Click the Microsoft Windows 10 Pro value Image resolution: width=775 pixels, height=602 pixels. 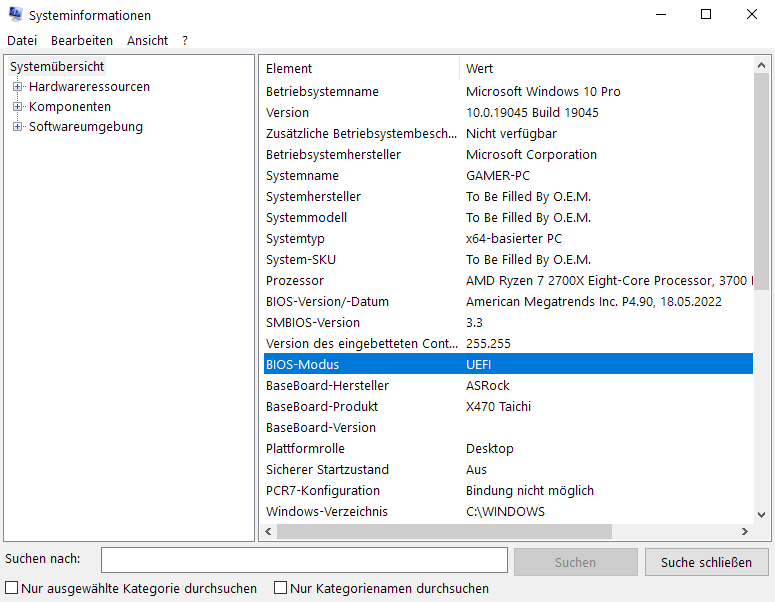pos(543,91)
